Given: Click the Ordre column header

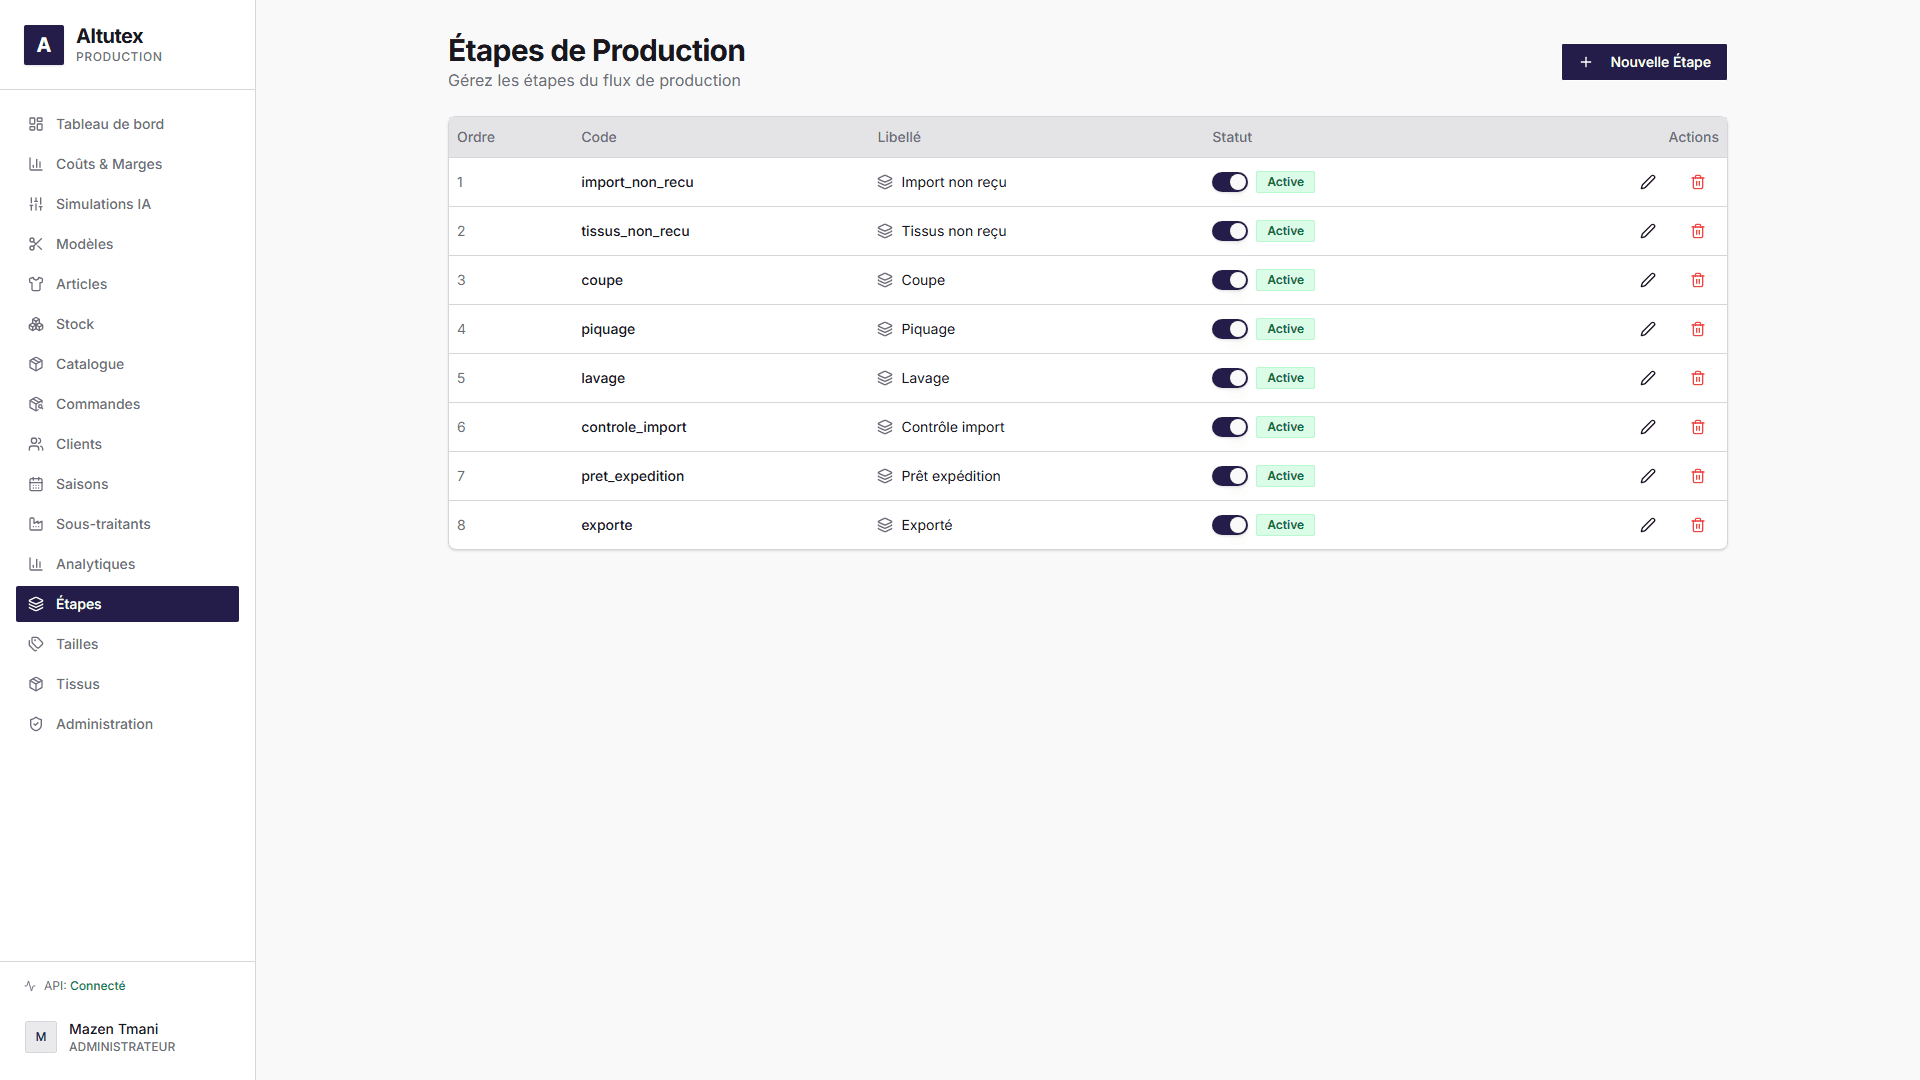Looking at the screenshot, I should [476, 137].
